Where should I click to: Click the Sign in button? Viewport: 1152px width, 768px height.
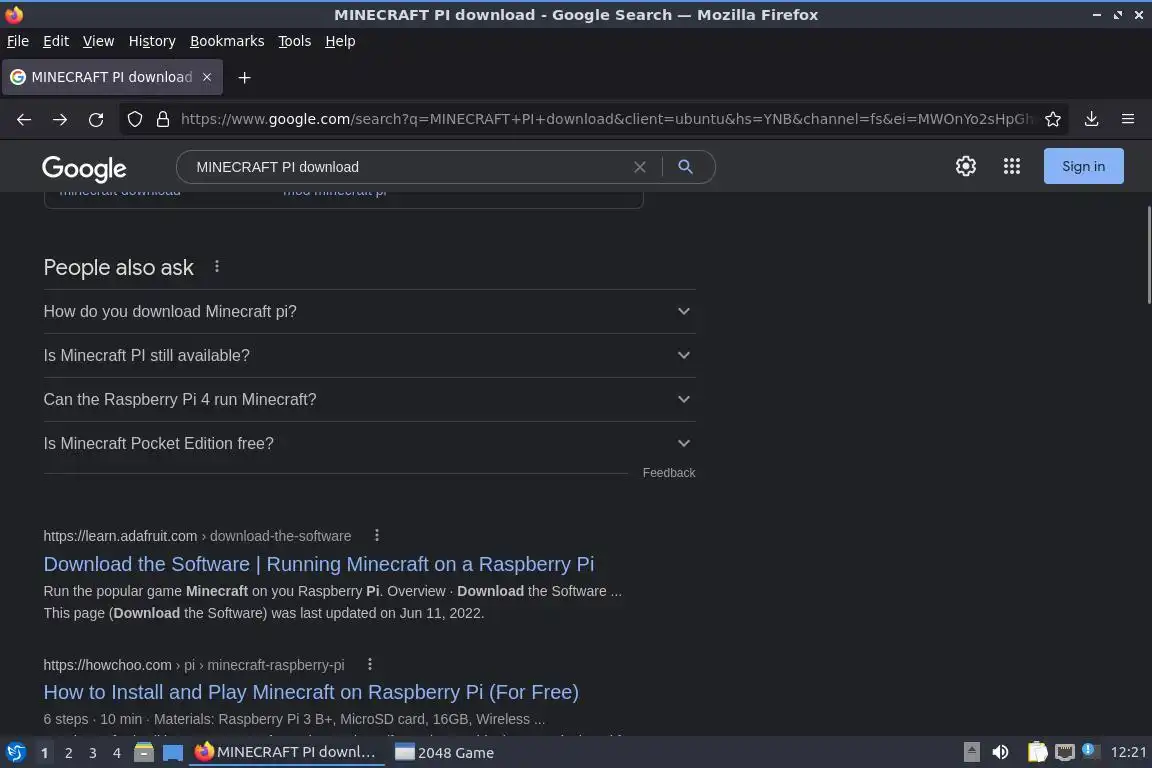[1083, 166]
